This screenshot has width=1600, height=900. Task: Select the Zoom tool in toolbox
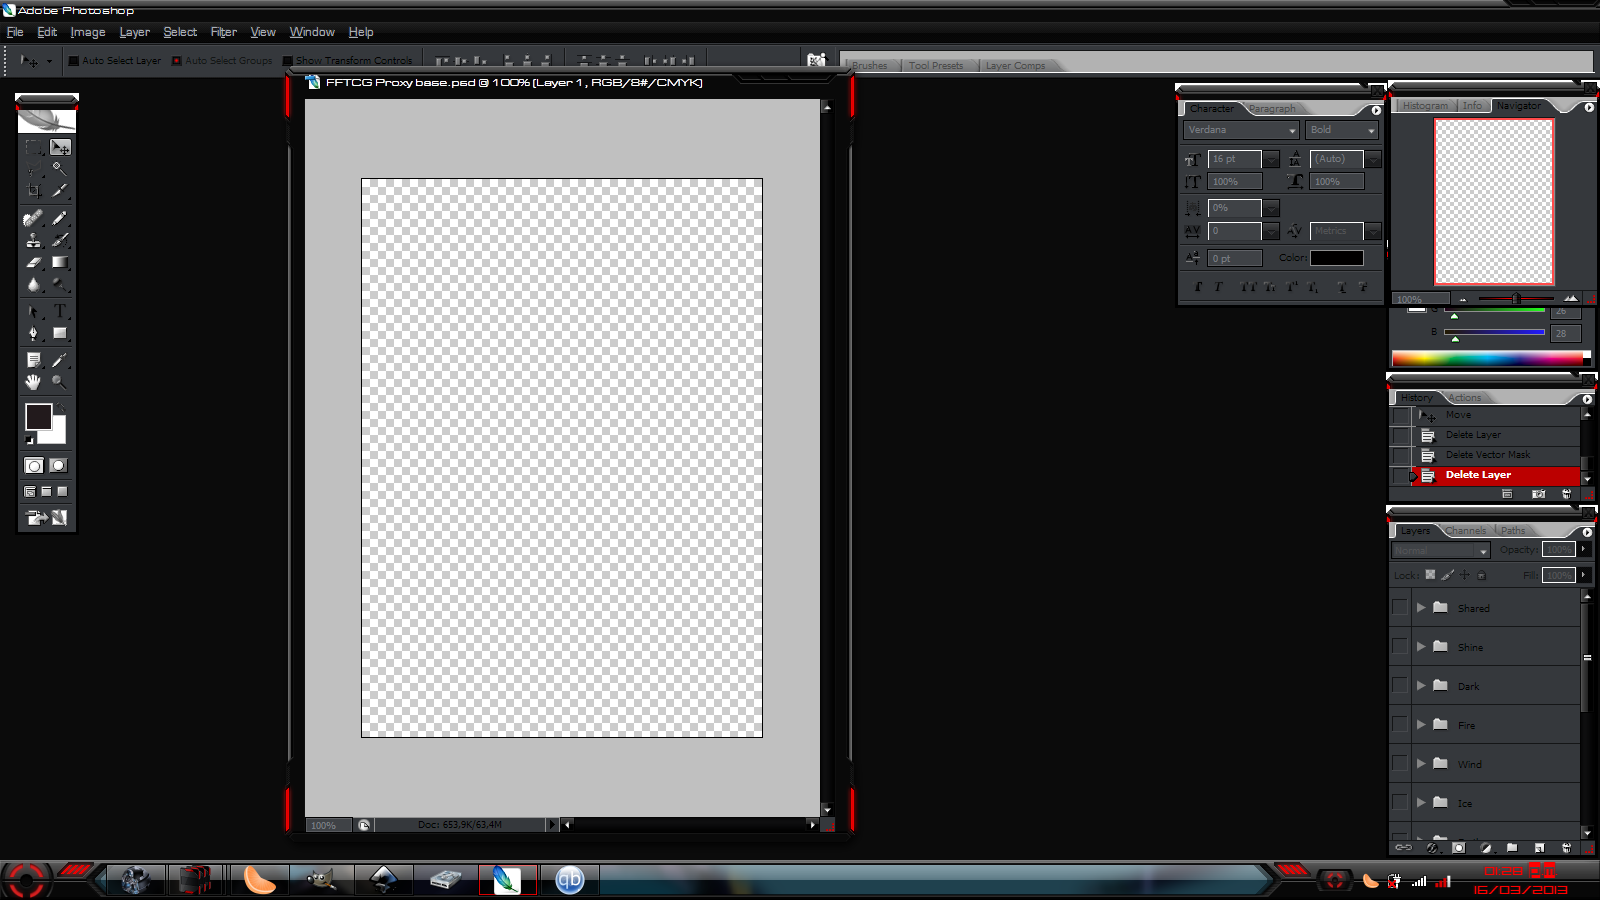60,382
